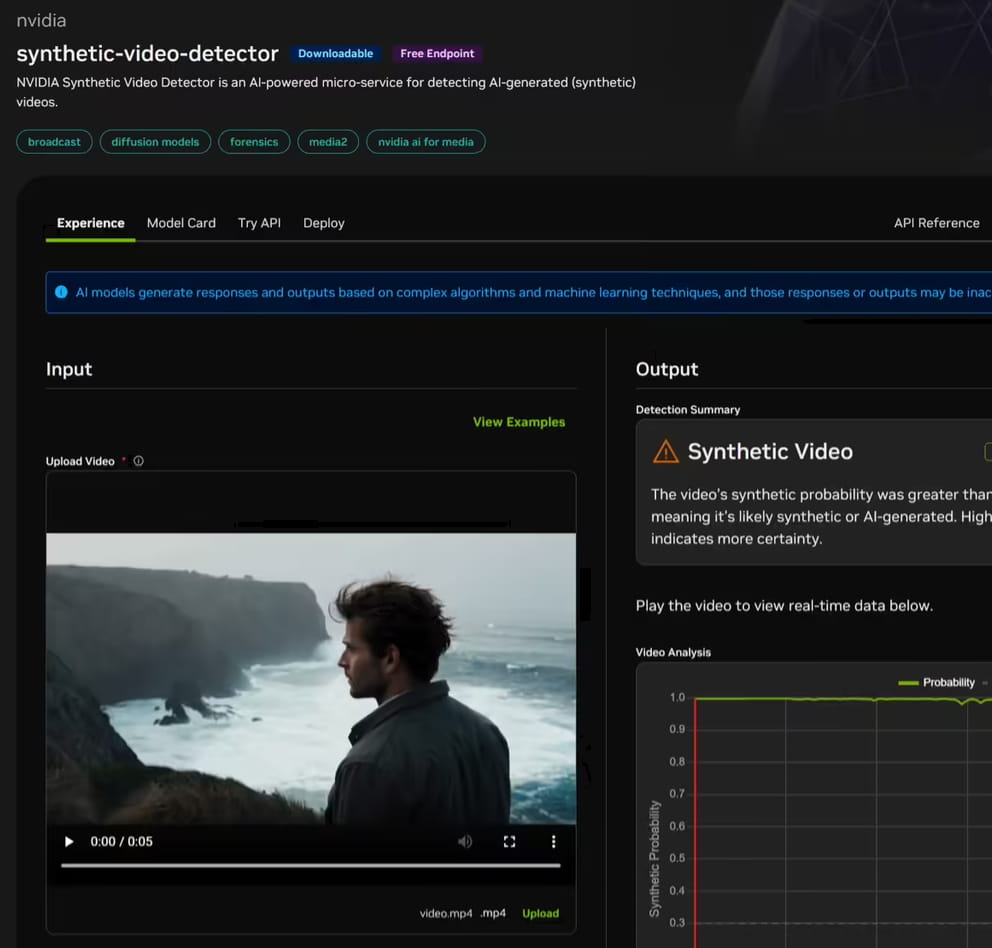This screenshot has width=992, height=948.
Task: Go to the Deploy tab
Action: 324,223
